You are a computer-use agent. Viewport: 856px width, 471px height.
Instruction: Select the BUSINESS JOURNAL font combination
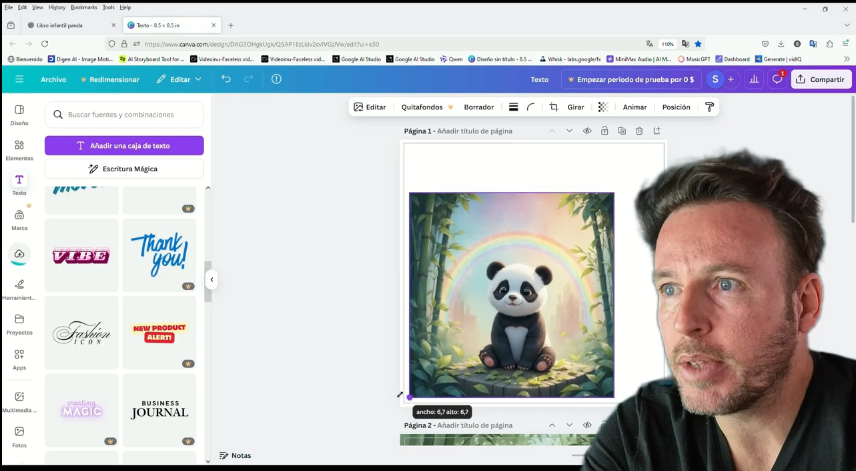click(x=159, y=410)
